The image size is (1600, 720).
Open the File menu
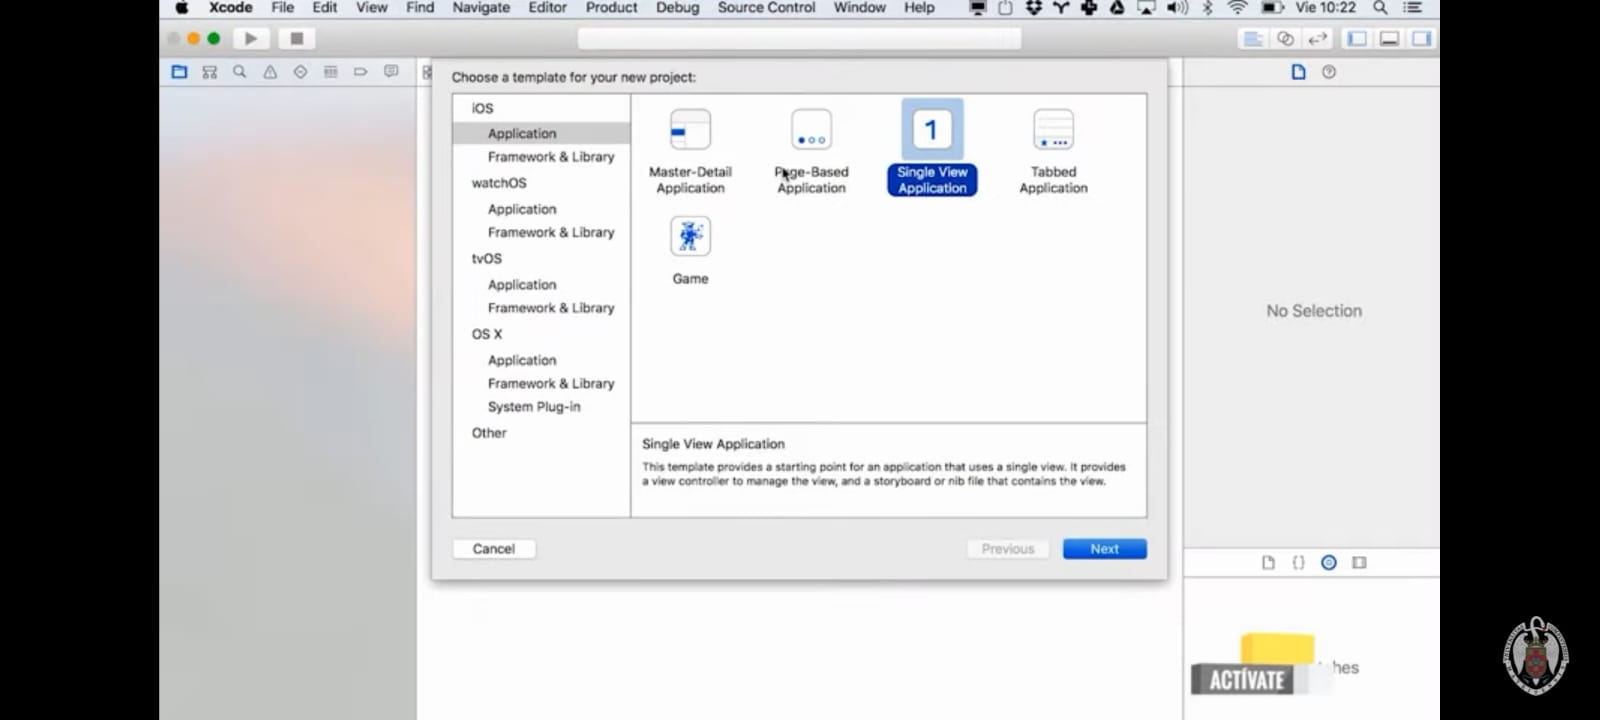click(x=283, y=8)
